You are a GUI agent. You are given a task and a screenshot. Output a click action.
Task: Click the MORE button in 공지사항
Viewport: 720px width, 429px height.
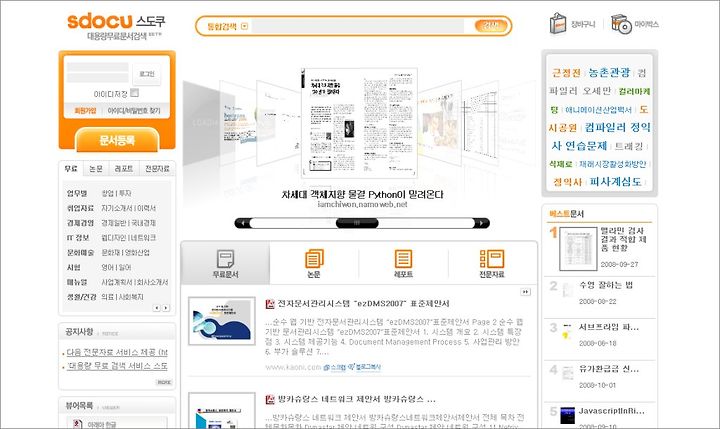click(x=164, y=382)
